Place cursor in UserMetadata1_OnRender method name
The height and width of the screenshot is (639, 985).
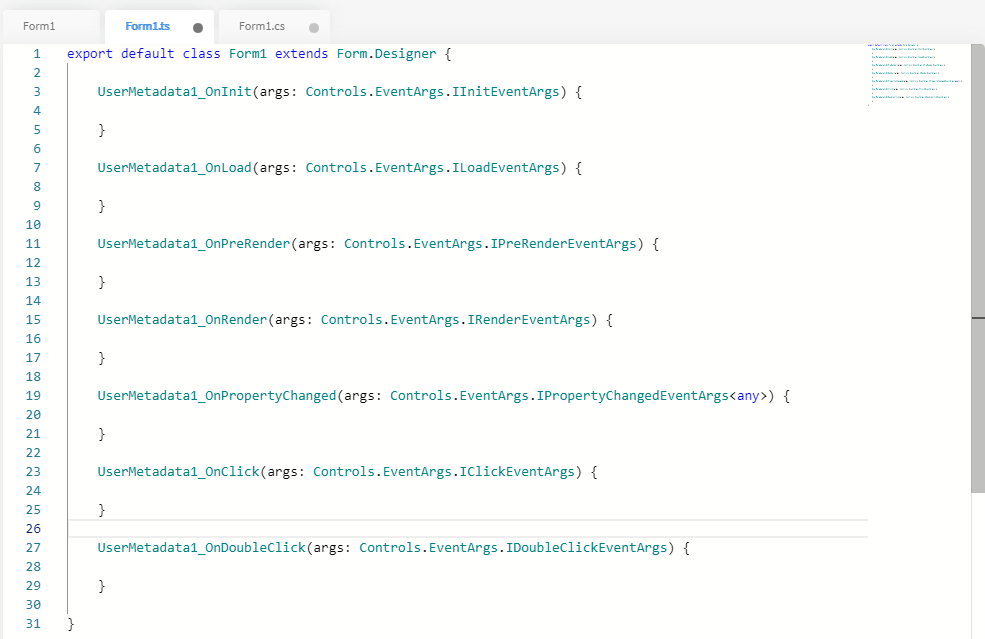(x=182, y=320)
